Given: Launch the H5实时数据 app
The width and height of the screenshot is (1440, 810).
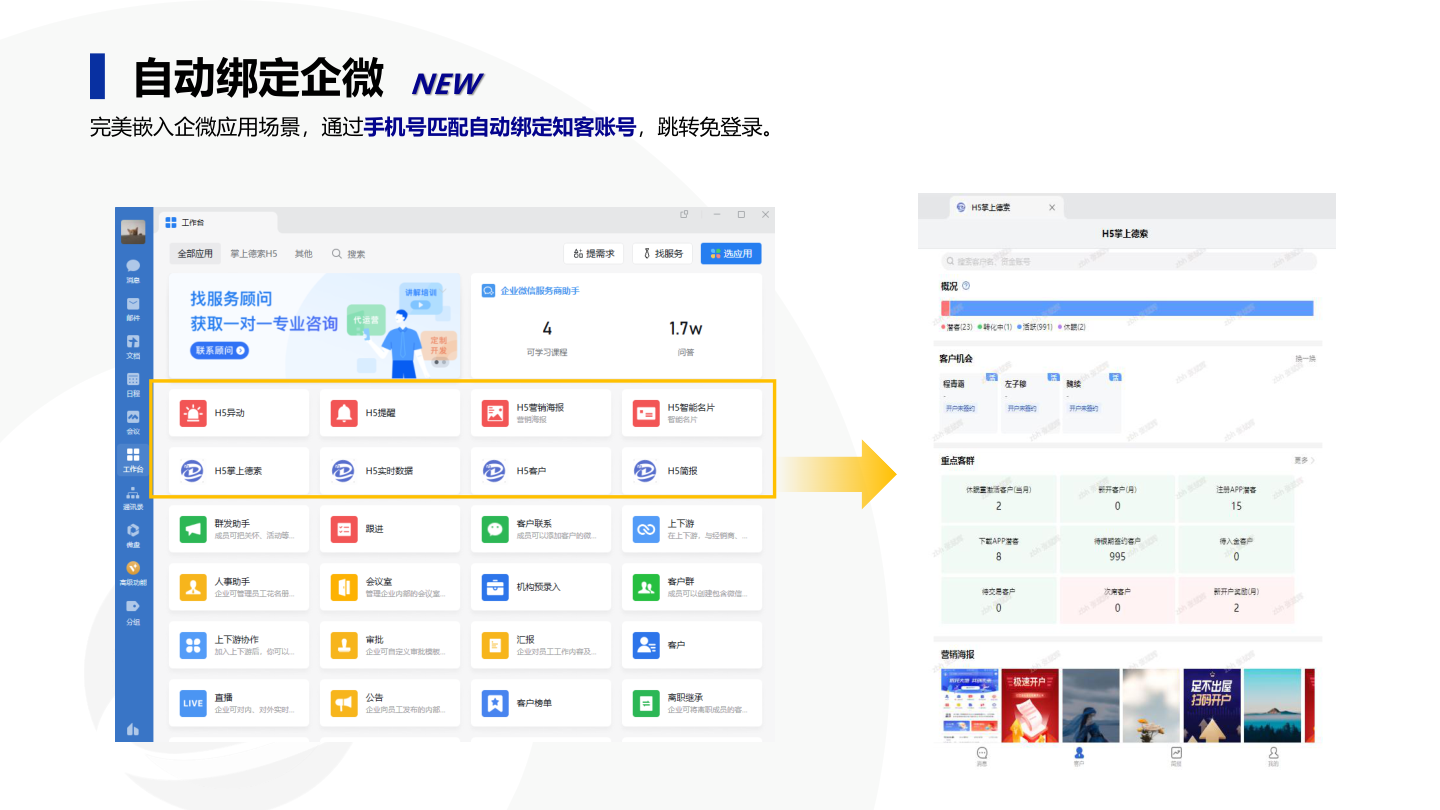Looking at the screenshot, I should point(390,471).
